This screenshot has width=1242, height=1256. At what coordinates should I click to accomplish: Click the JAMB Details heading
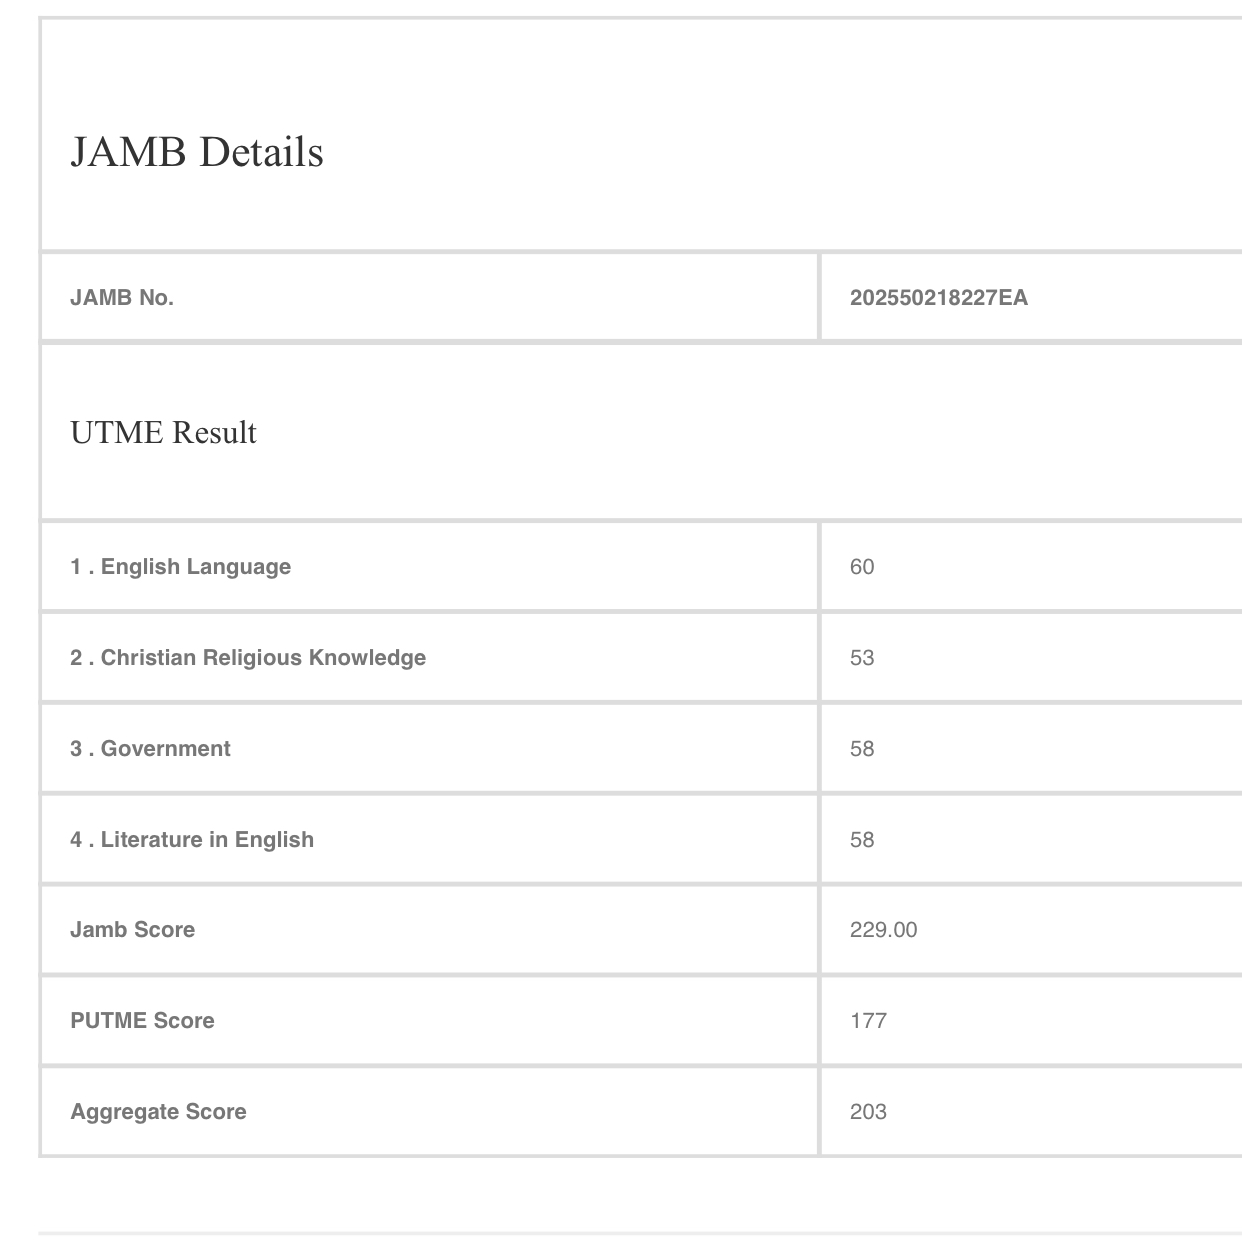pos(196,152)
